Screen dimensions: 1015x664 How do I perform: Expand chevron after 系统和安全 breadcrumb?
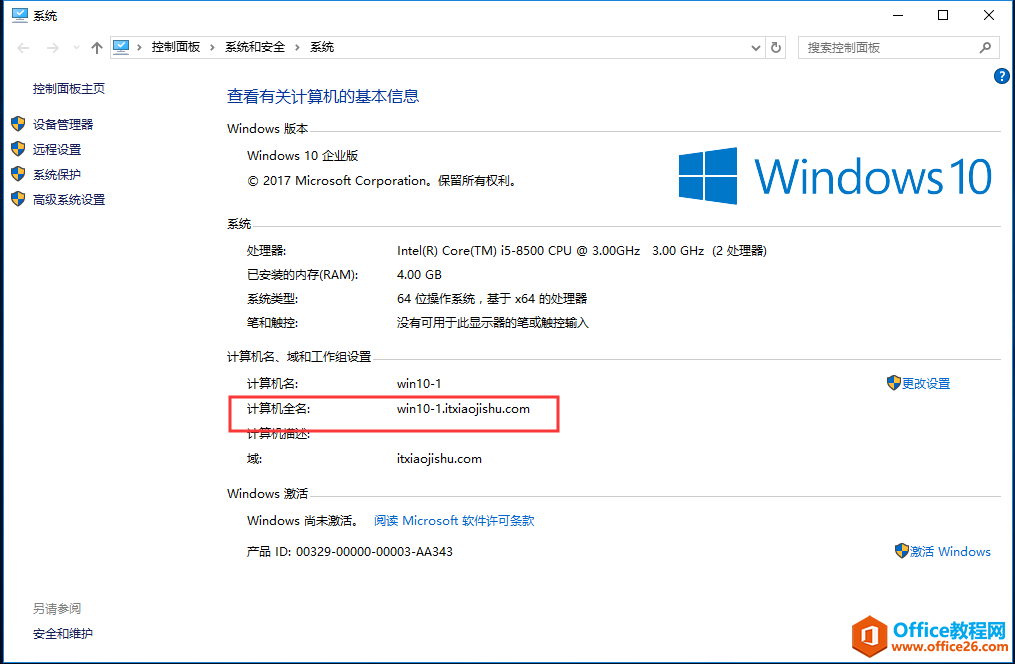tap(297, 47)
